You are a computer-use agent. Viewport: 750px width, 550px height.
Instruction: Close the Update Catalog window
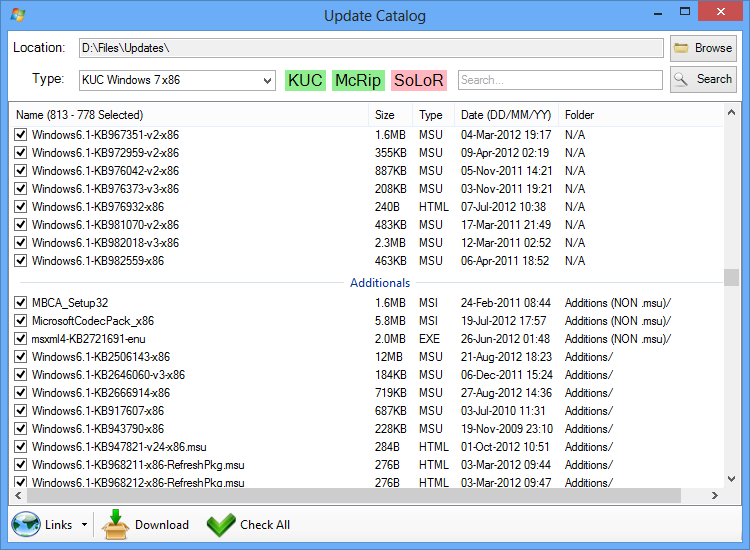click(x=720, y=11)
